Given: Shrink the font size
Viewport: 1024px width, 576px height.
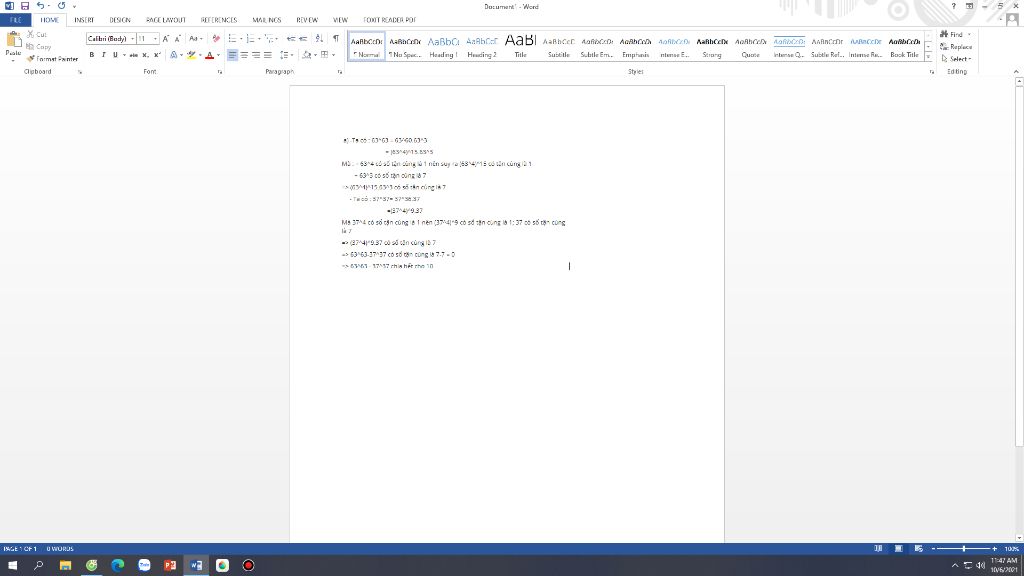Looking at the screenshot, I should [x=177, y=39].
